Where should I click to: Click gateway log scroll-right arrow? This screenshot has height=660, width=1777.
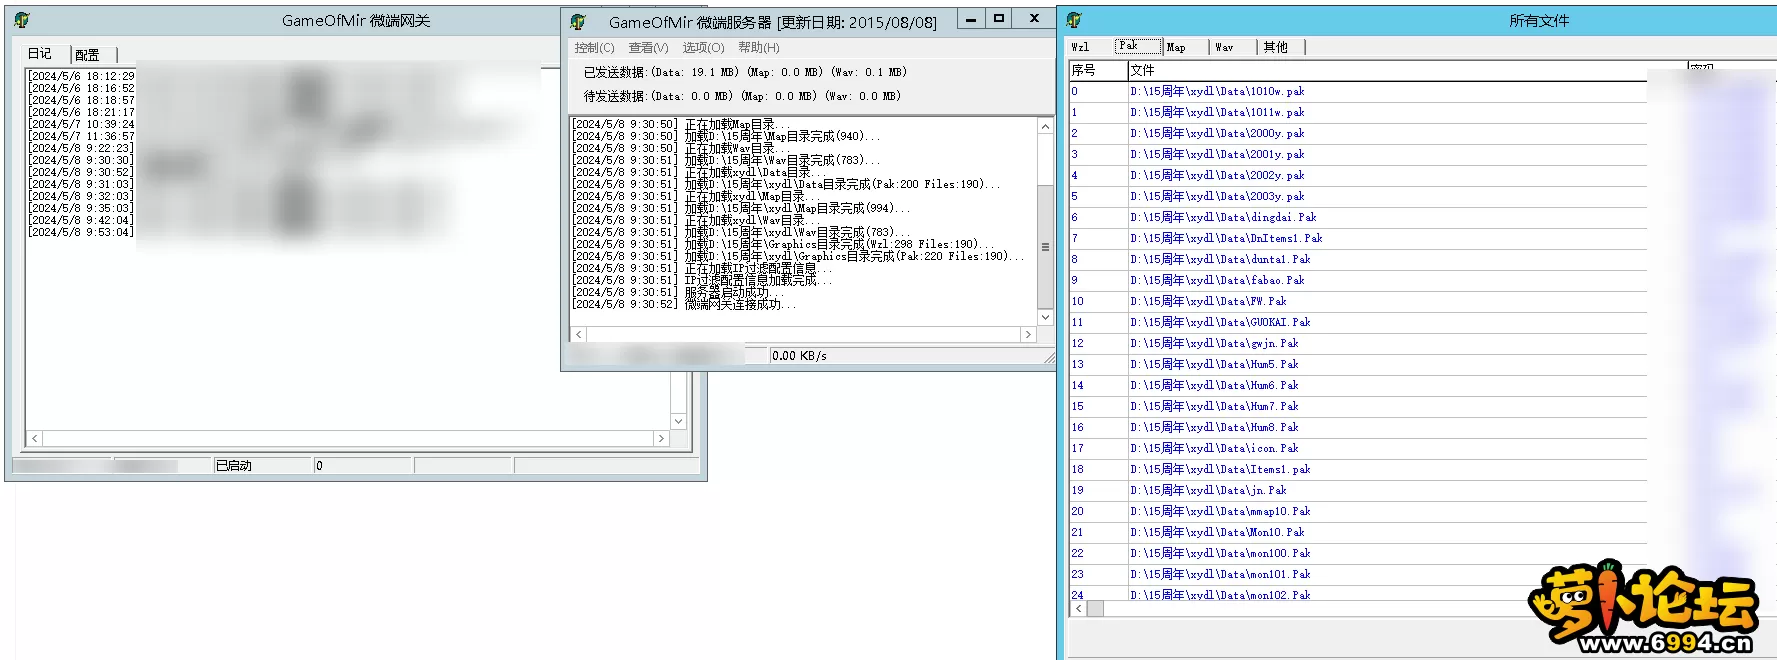point(661,439)
